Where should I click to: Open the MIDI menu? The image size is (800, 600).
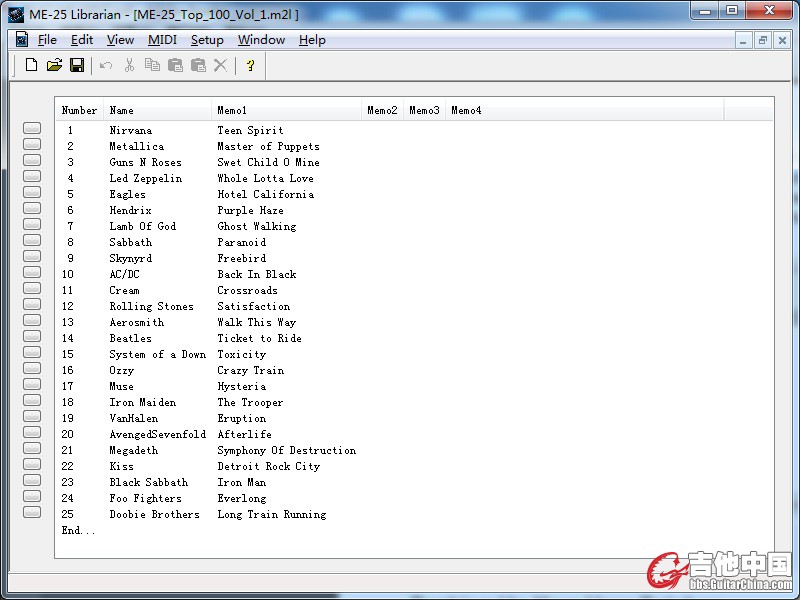coord(162,40)
